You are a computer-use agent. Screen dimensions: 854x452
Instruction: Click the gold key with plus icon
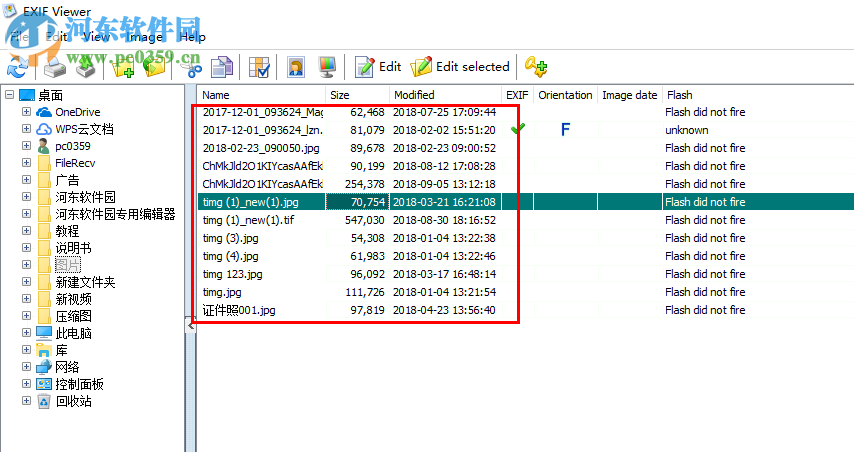tap(536, 66)
